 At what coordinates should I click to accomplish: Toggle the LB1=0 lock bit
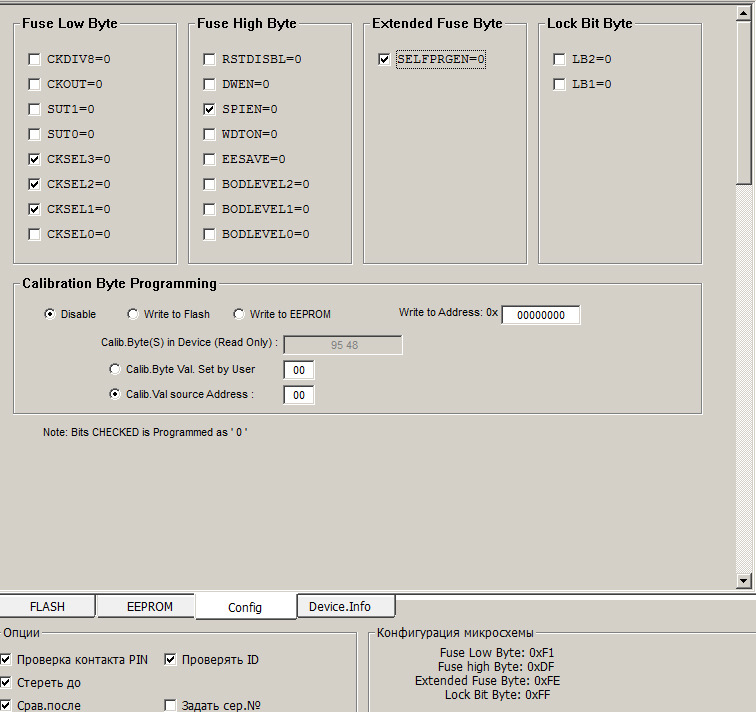pos(559,84)
